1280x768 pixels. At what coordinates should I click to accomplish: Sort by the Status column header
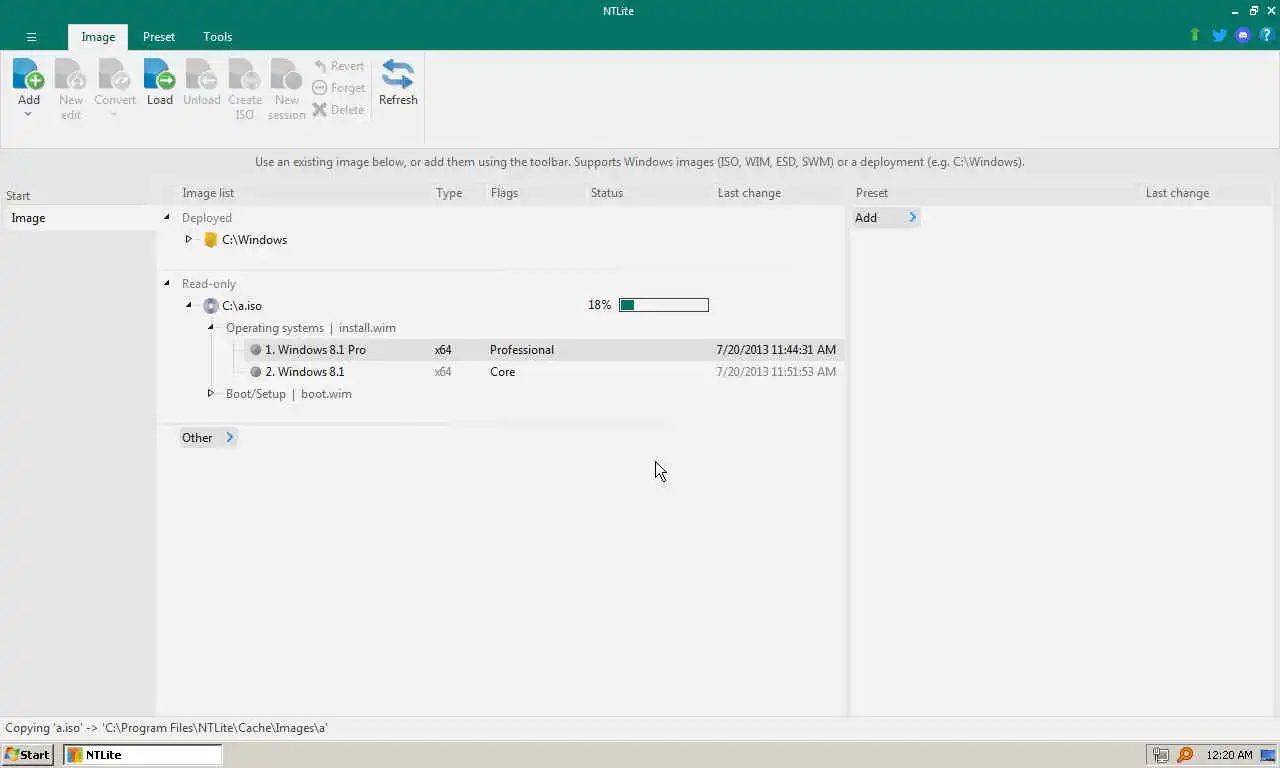click(606, 193)
